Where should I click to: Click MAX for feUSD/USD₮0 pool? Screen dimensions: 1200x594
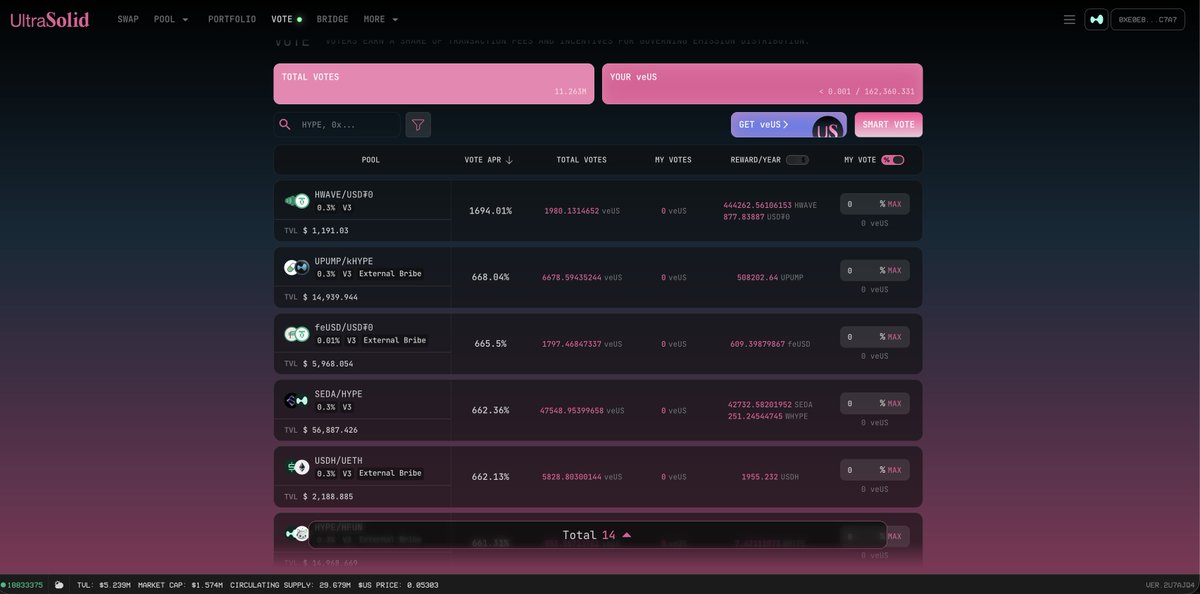pos(894,337)
